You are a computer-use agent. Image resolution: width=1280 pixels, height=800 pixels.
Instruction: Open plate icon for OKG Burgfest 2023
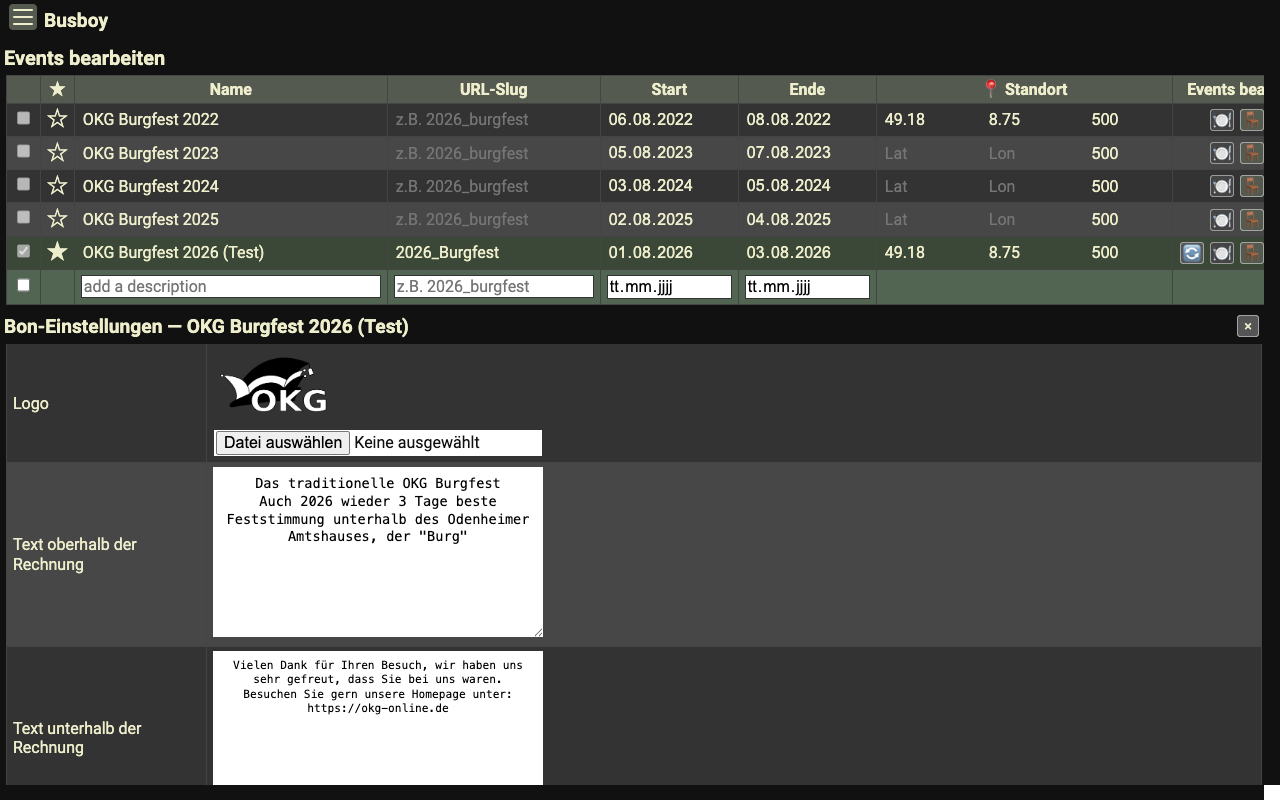click(x=1221, y=153)
